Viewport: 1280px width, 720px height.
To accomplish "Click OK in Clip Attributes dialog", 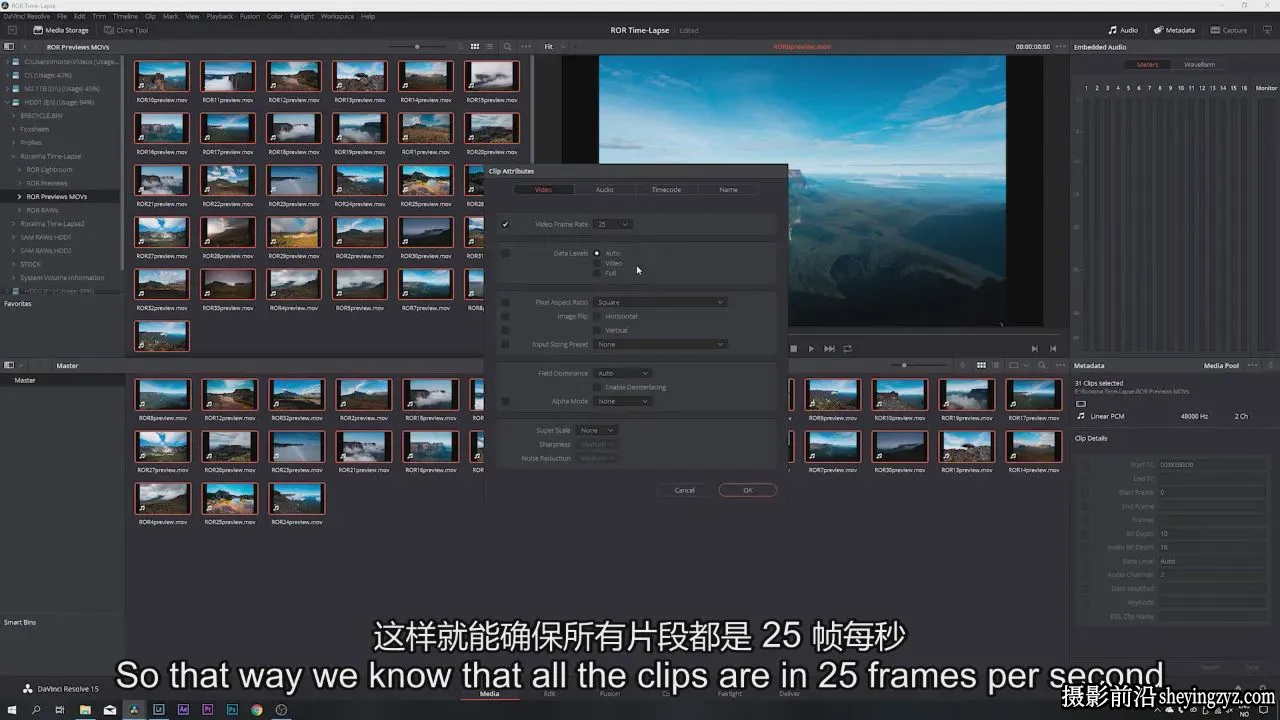I will [747, 490].
